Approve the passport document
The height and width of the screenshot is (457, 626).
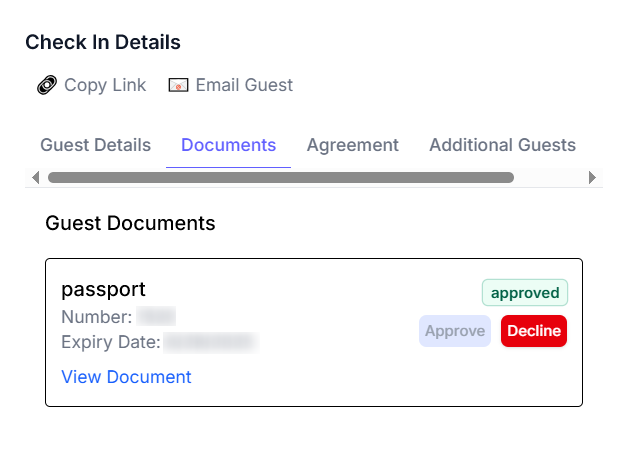[455, 331]
